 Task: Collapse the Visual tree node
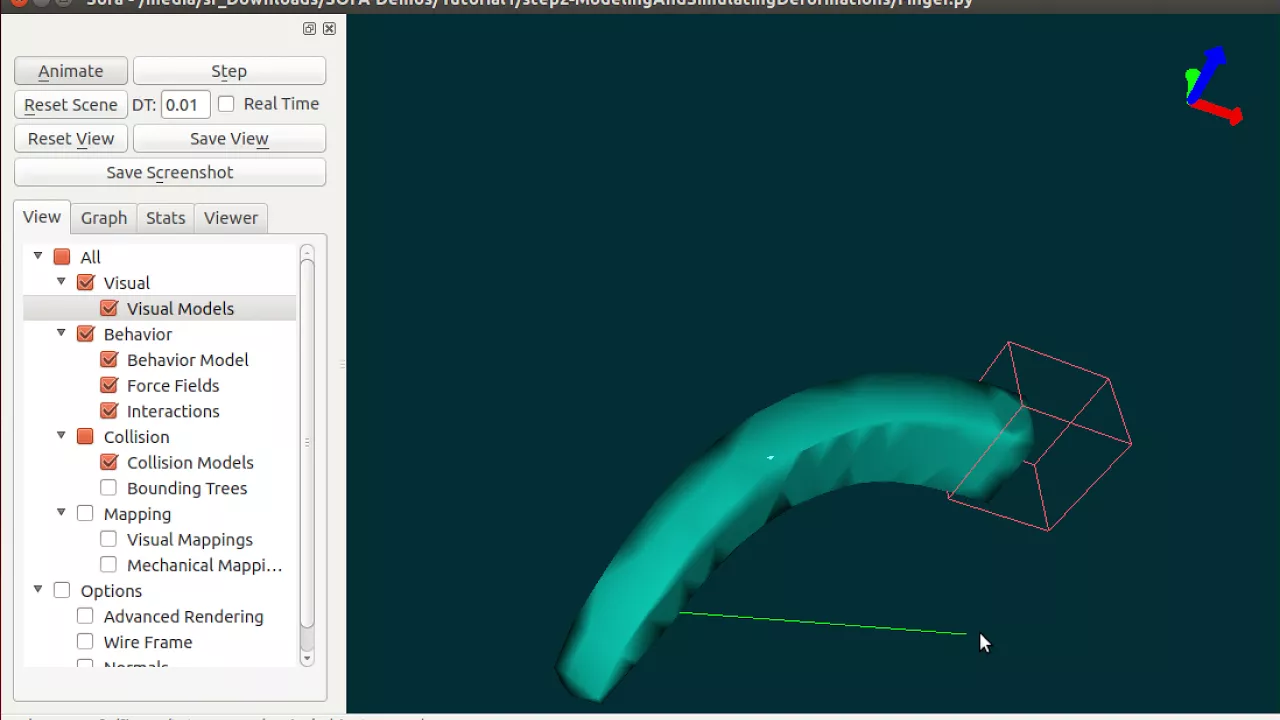pyautogui.click(x=61, y=282)
